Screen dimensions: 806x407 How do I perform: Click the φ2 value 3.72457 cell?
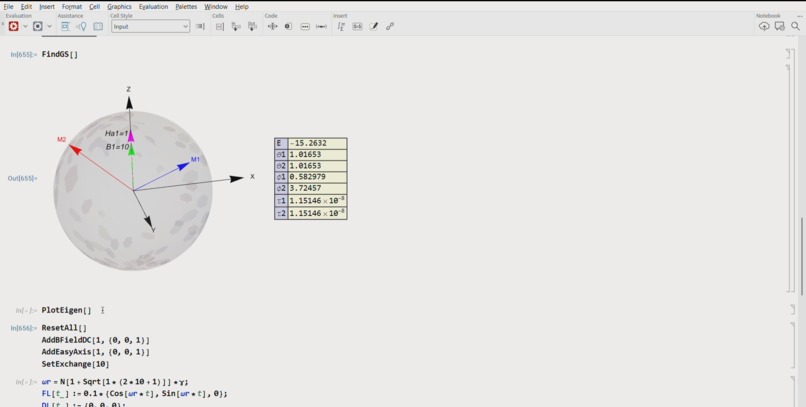click(x=317, y=188)
